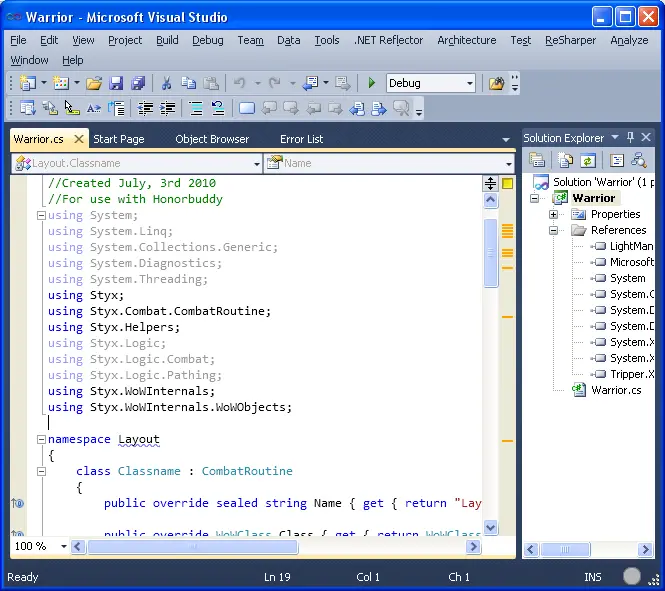The image size is (665, 591).
Task: Click the Cut scissors icon
Action: [166, 83]
